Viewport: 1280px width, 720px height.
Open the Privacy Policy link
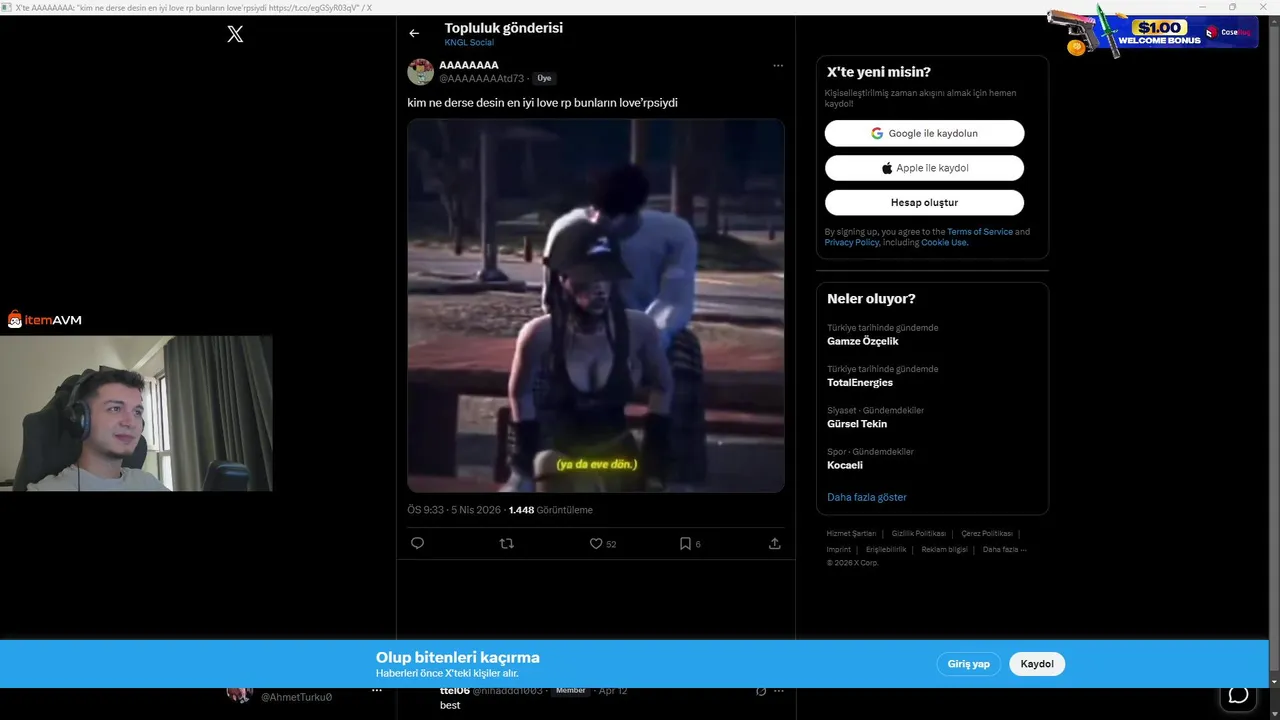coord(852,243)
